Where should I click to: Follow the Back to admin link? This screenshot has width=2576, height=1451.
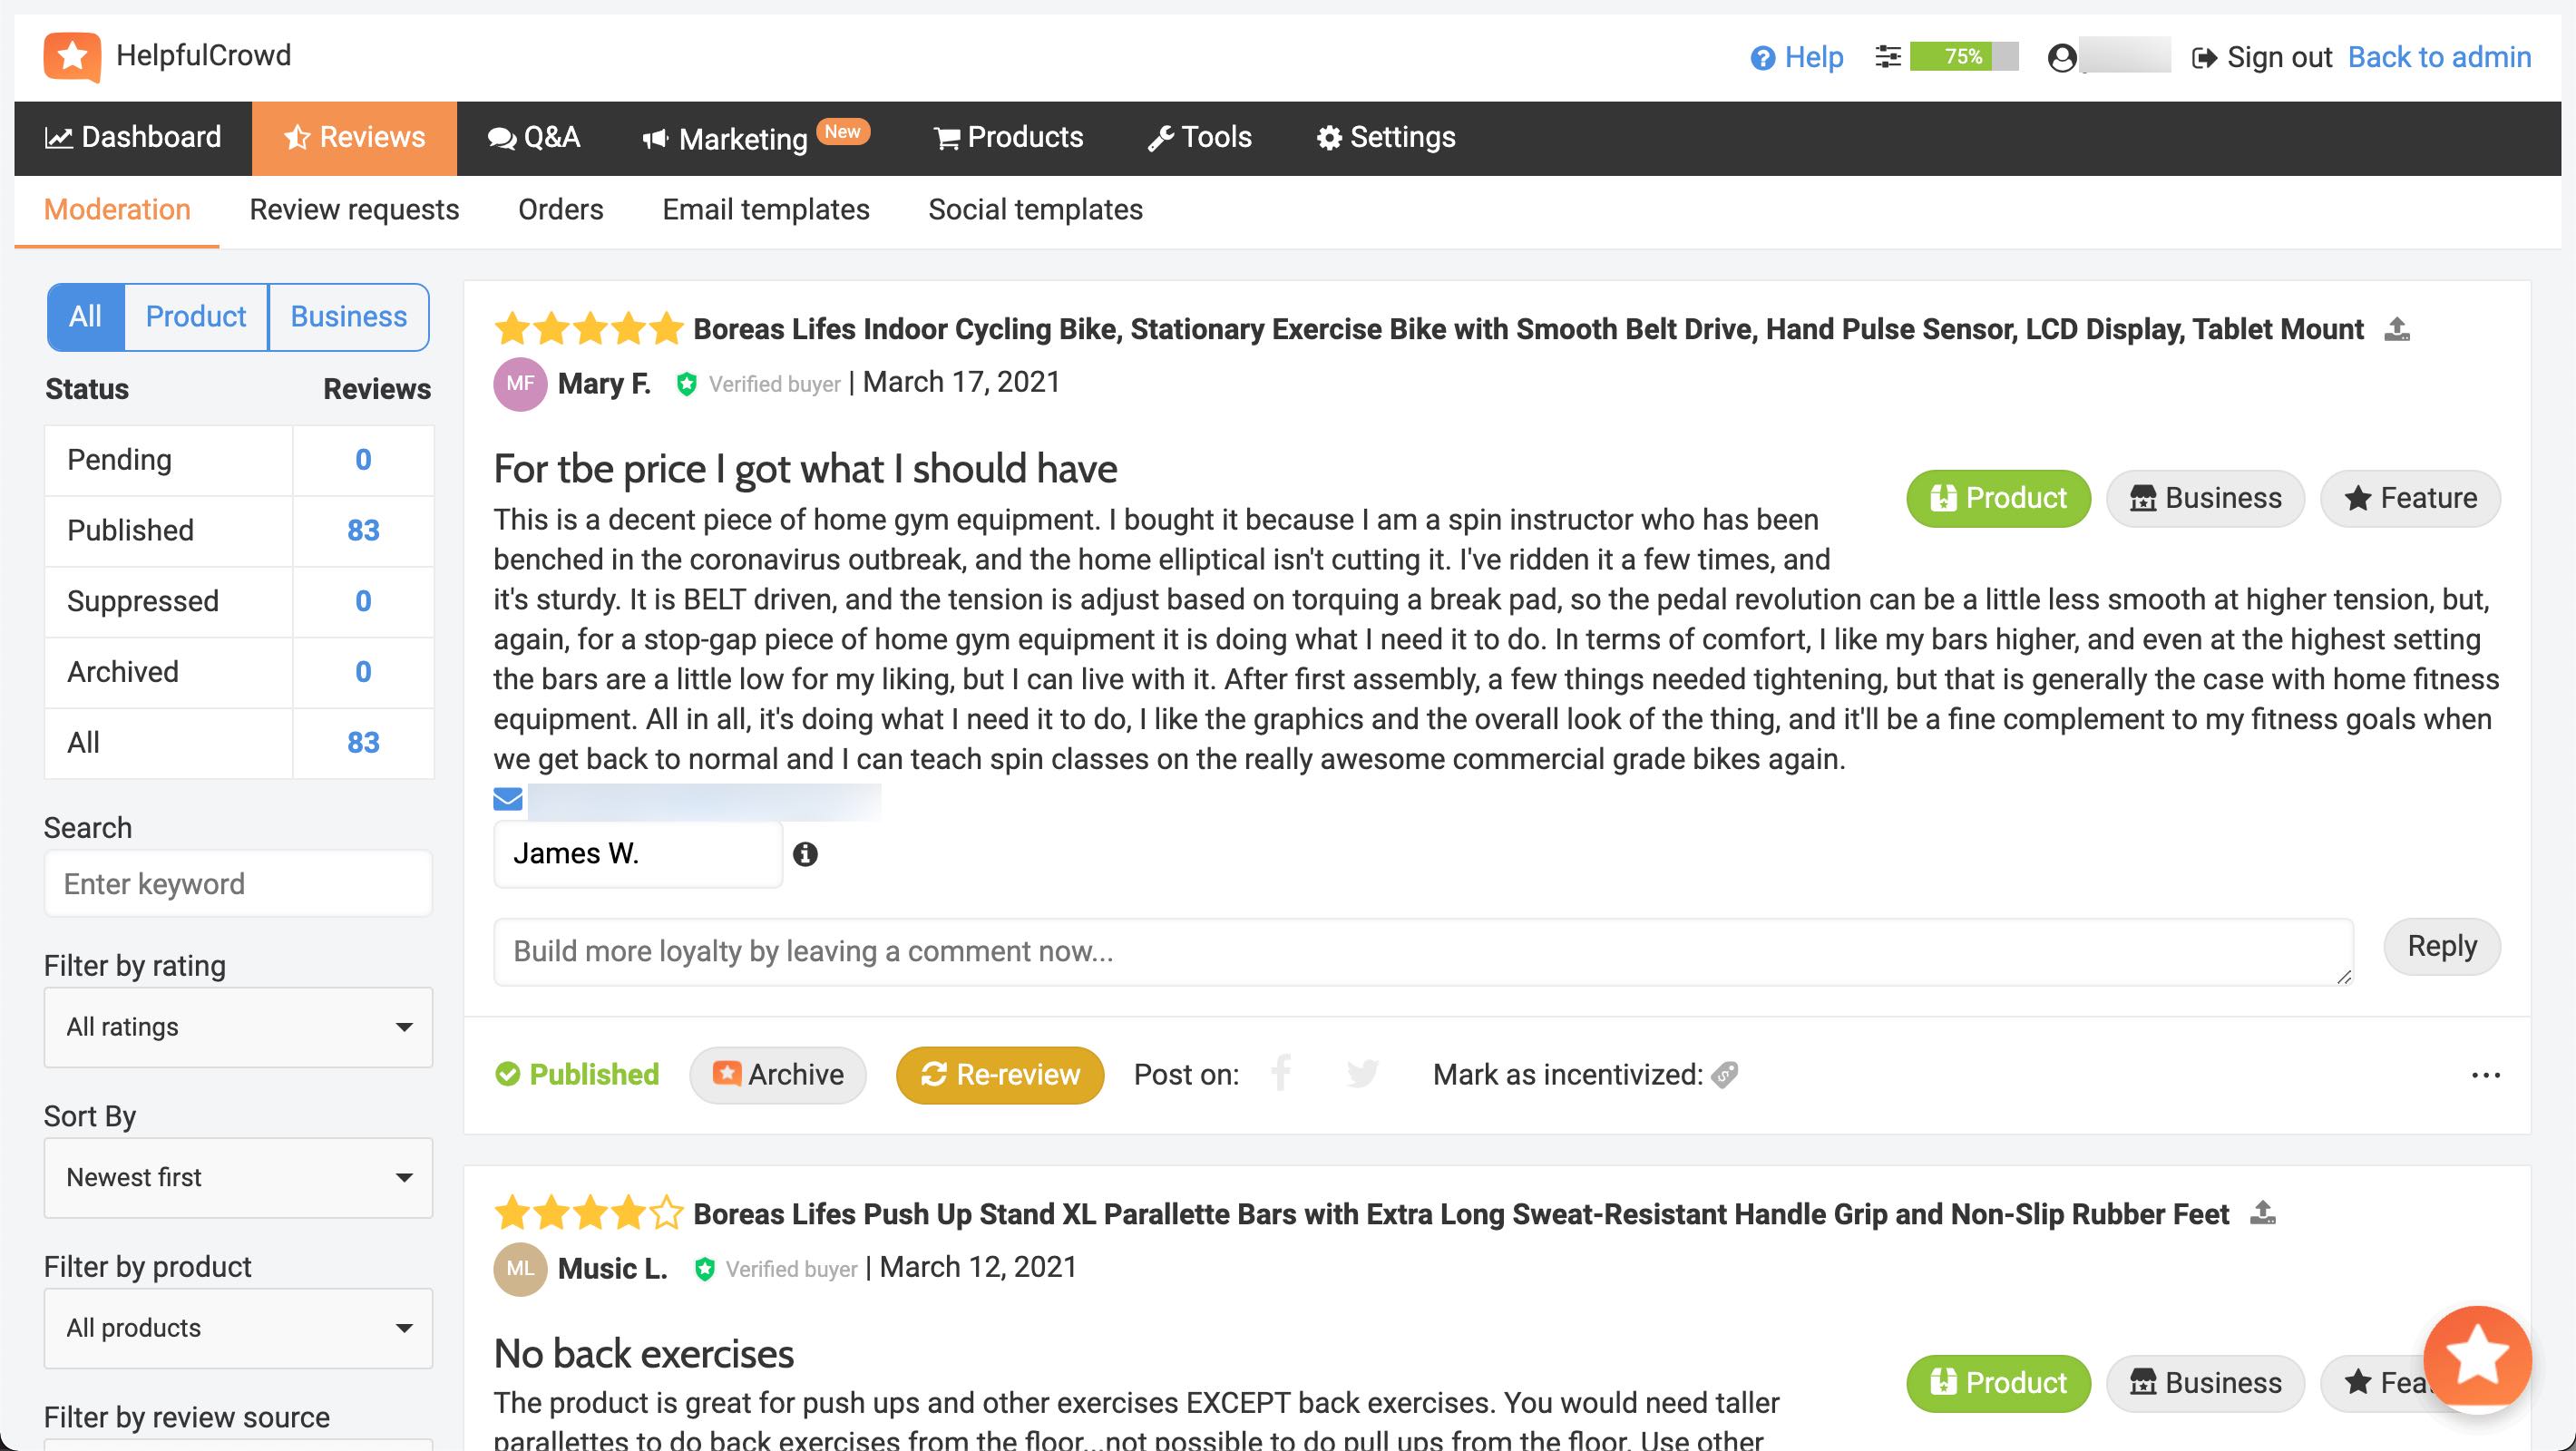pos(2439,57)
